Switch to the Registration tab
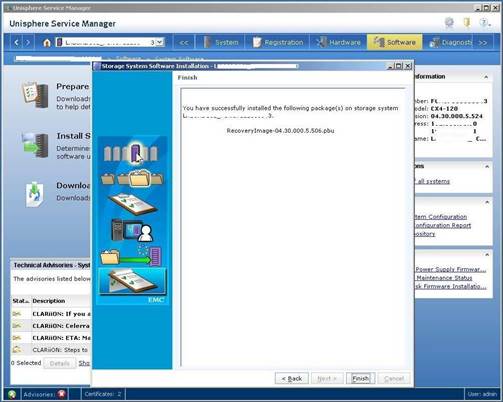This screenshot has height=402, width=503. (278, 42)
